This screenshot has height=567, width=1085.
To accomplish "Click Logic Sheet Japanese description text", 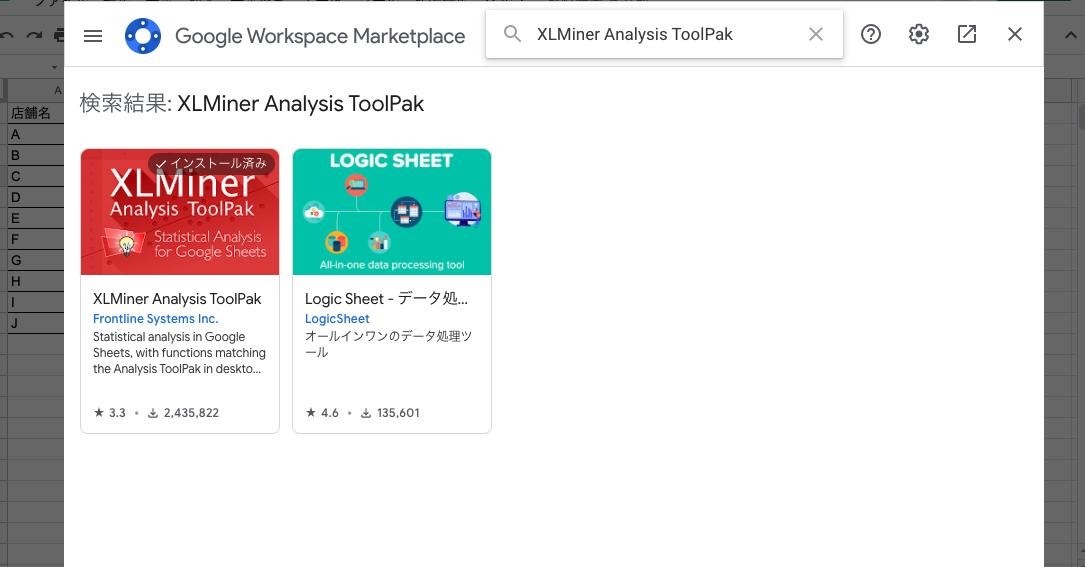I will tap(388, 344).
